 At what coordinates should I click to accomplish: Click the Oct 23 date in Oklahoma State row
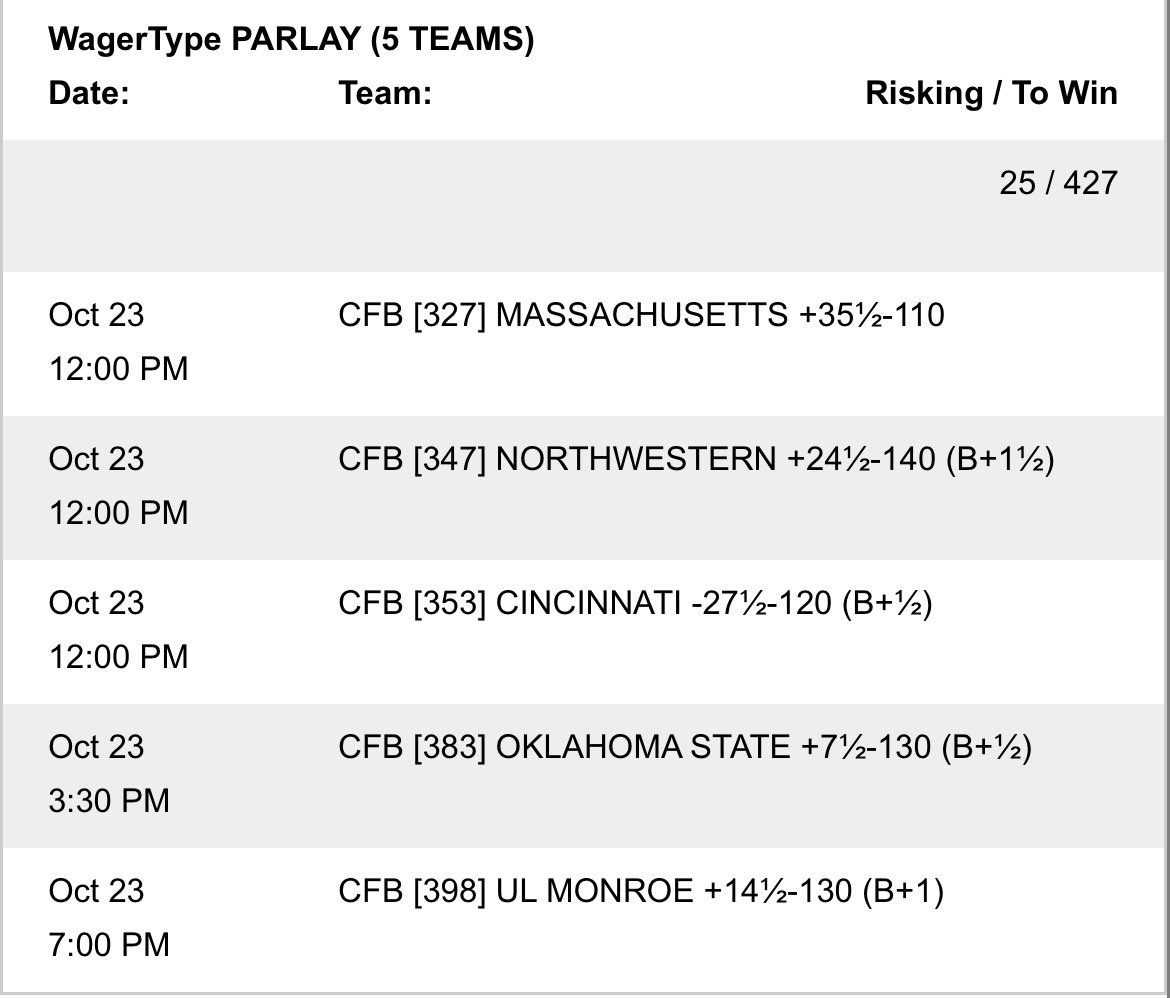click(96, 746)
